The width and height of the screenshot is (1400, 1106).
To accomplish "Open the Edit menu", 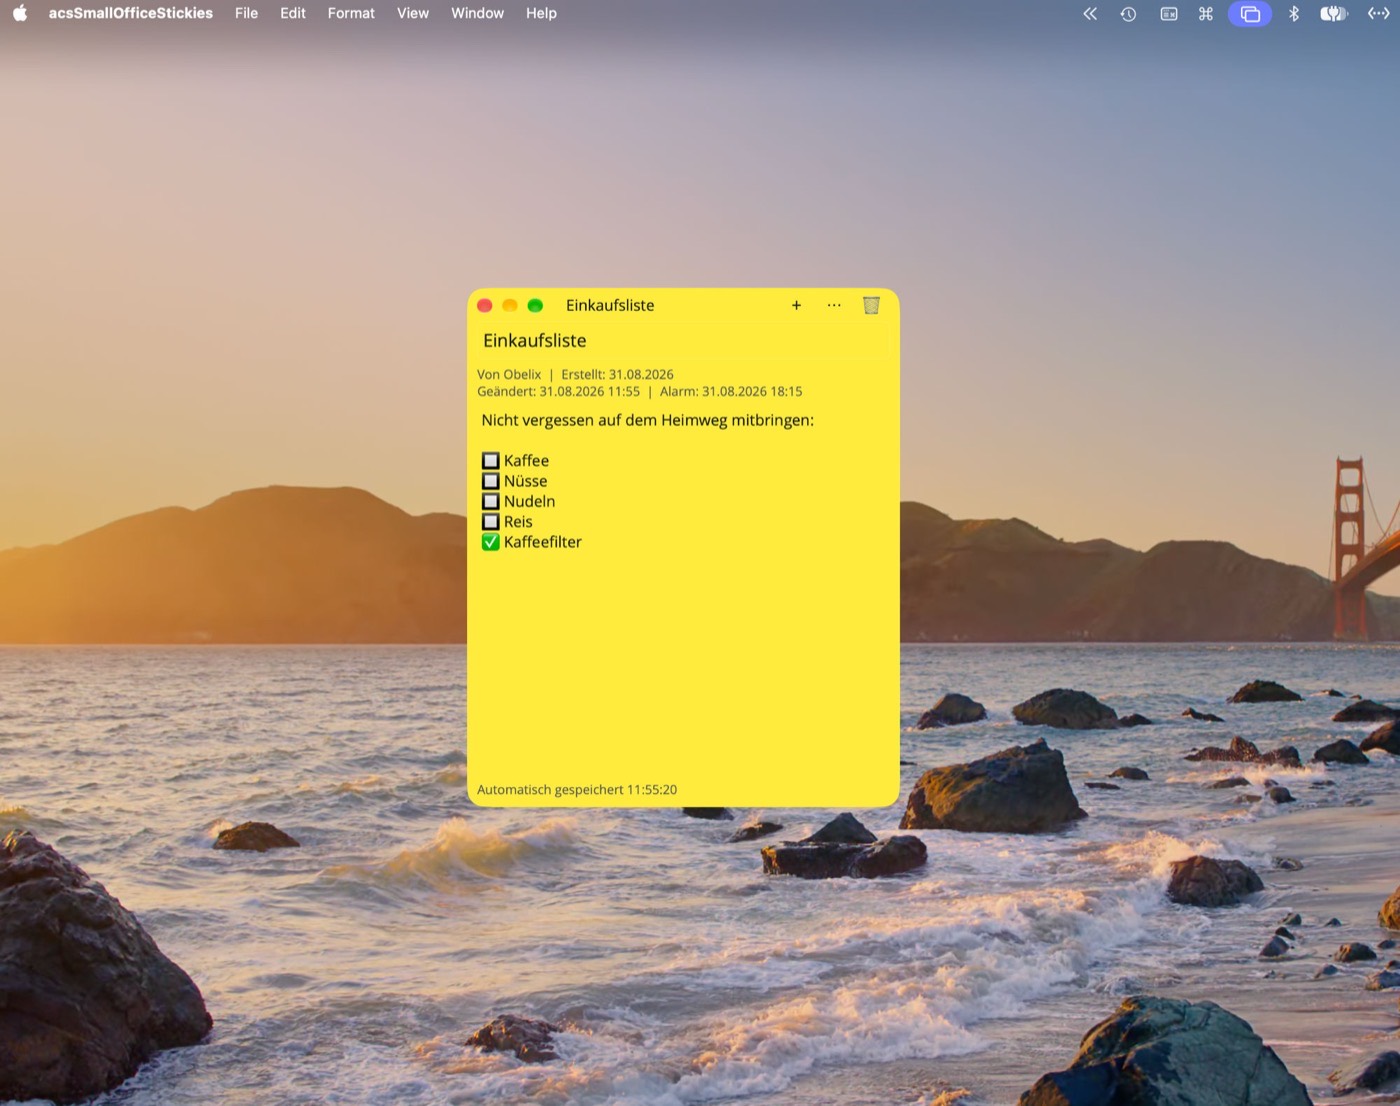I will click(293, 13).
